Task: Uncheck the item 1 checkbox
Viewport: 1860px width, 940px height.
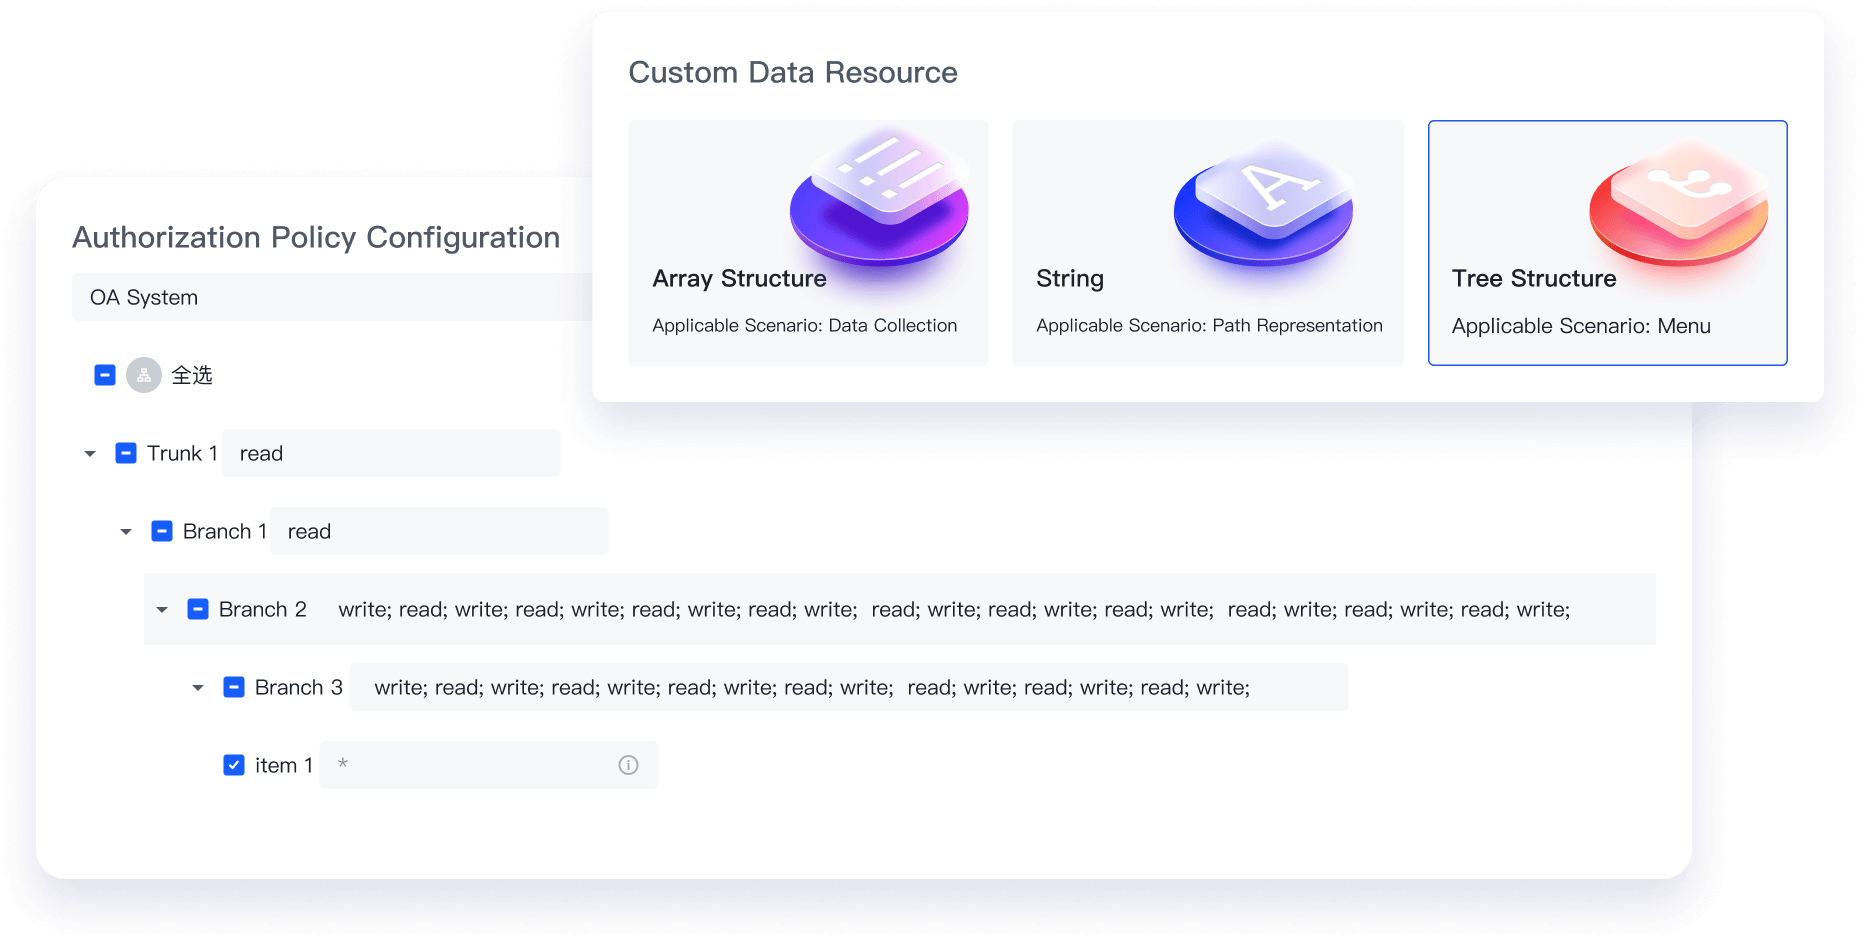Action: [234, 765]
